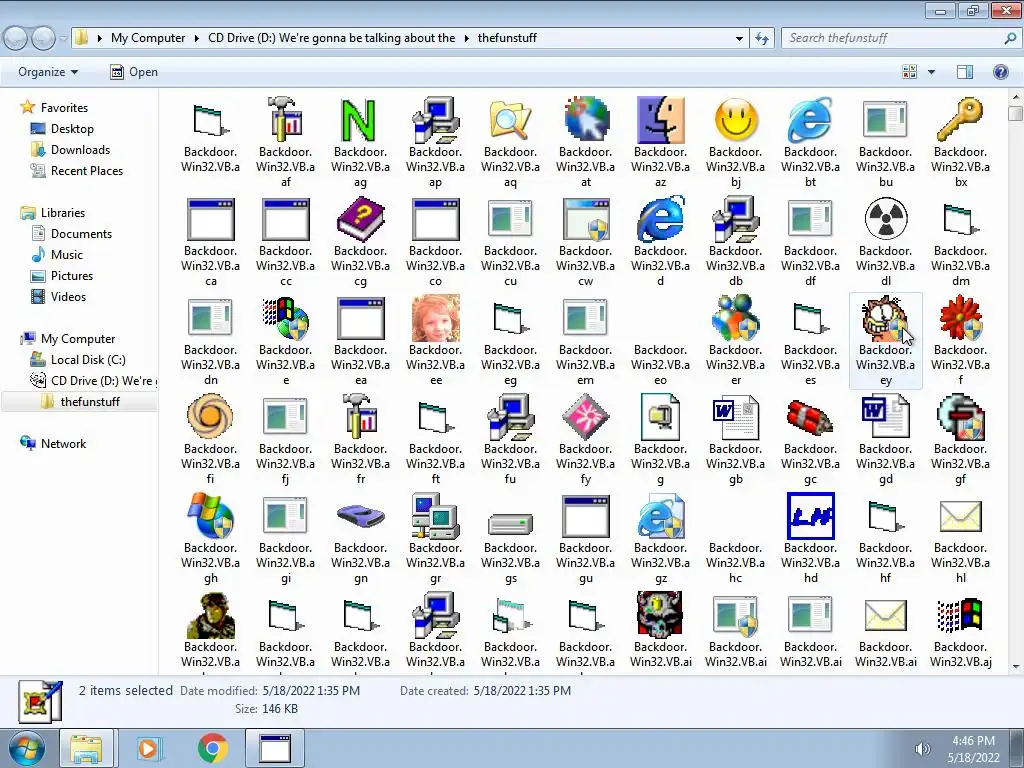1024x768 pixels.
Task: Open Network in navigation pane
Action: pyautogui.click(x=63, y=444)
